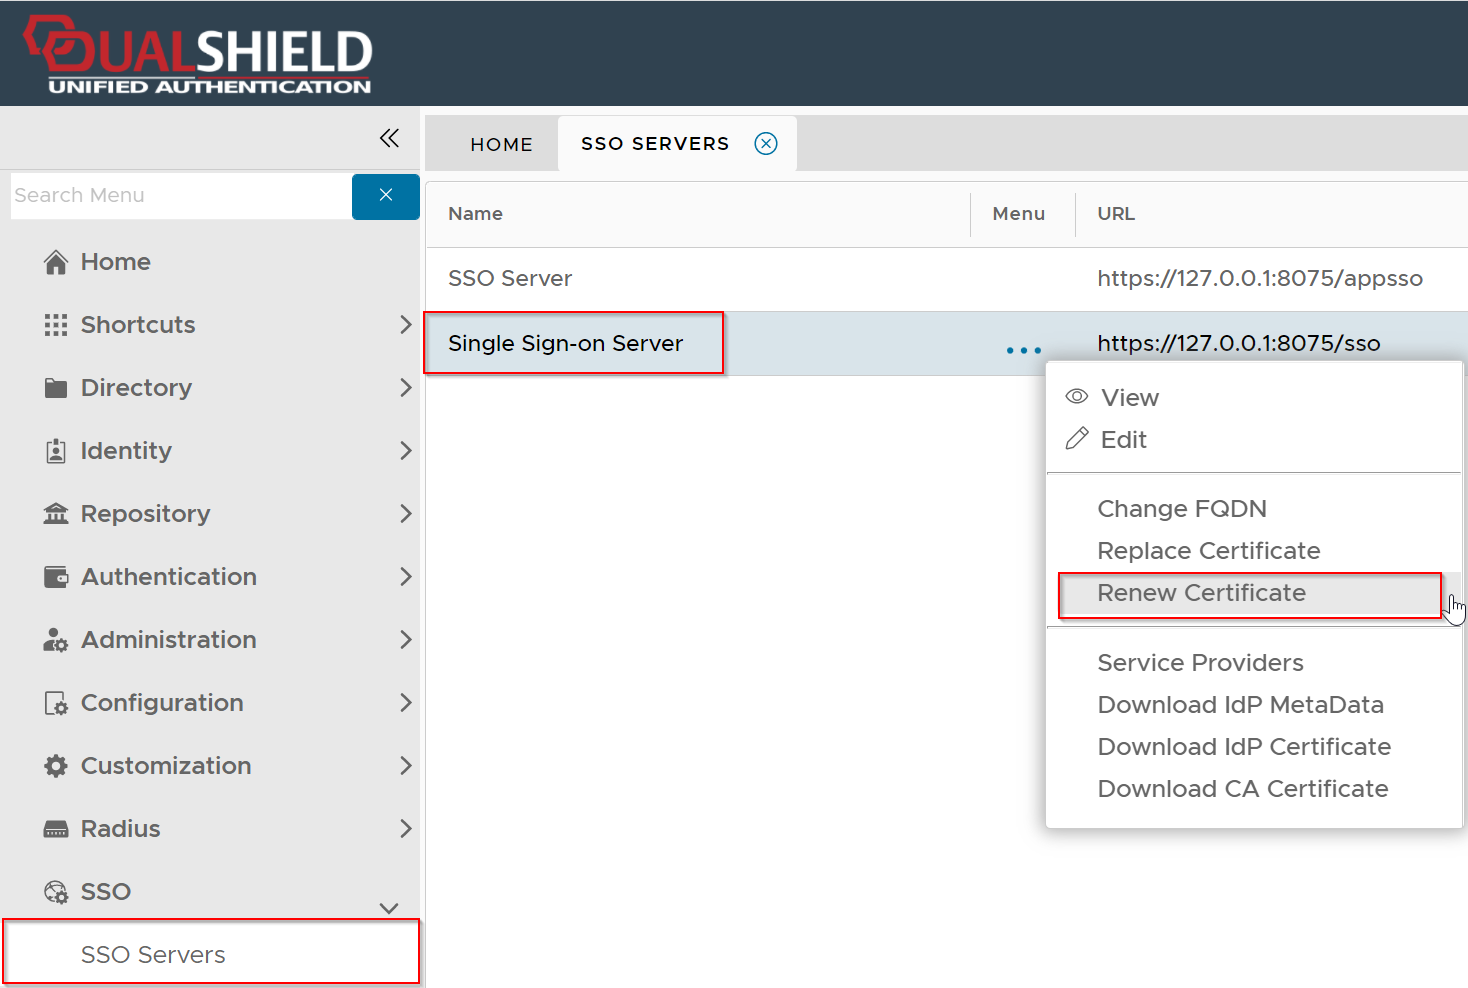This screenshot has width=1468, height=988.
Task: Click the Shortcuts grid icon
Action: (x=56, y=325)
